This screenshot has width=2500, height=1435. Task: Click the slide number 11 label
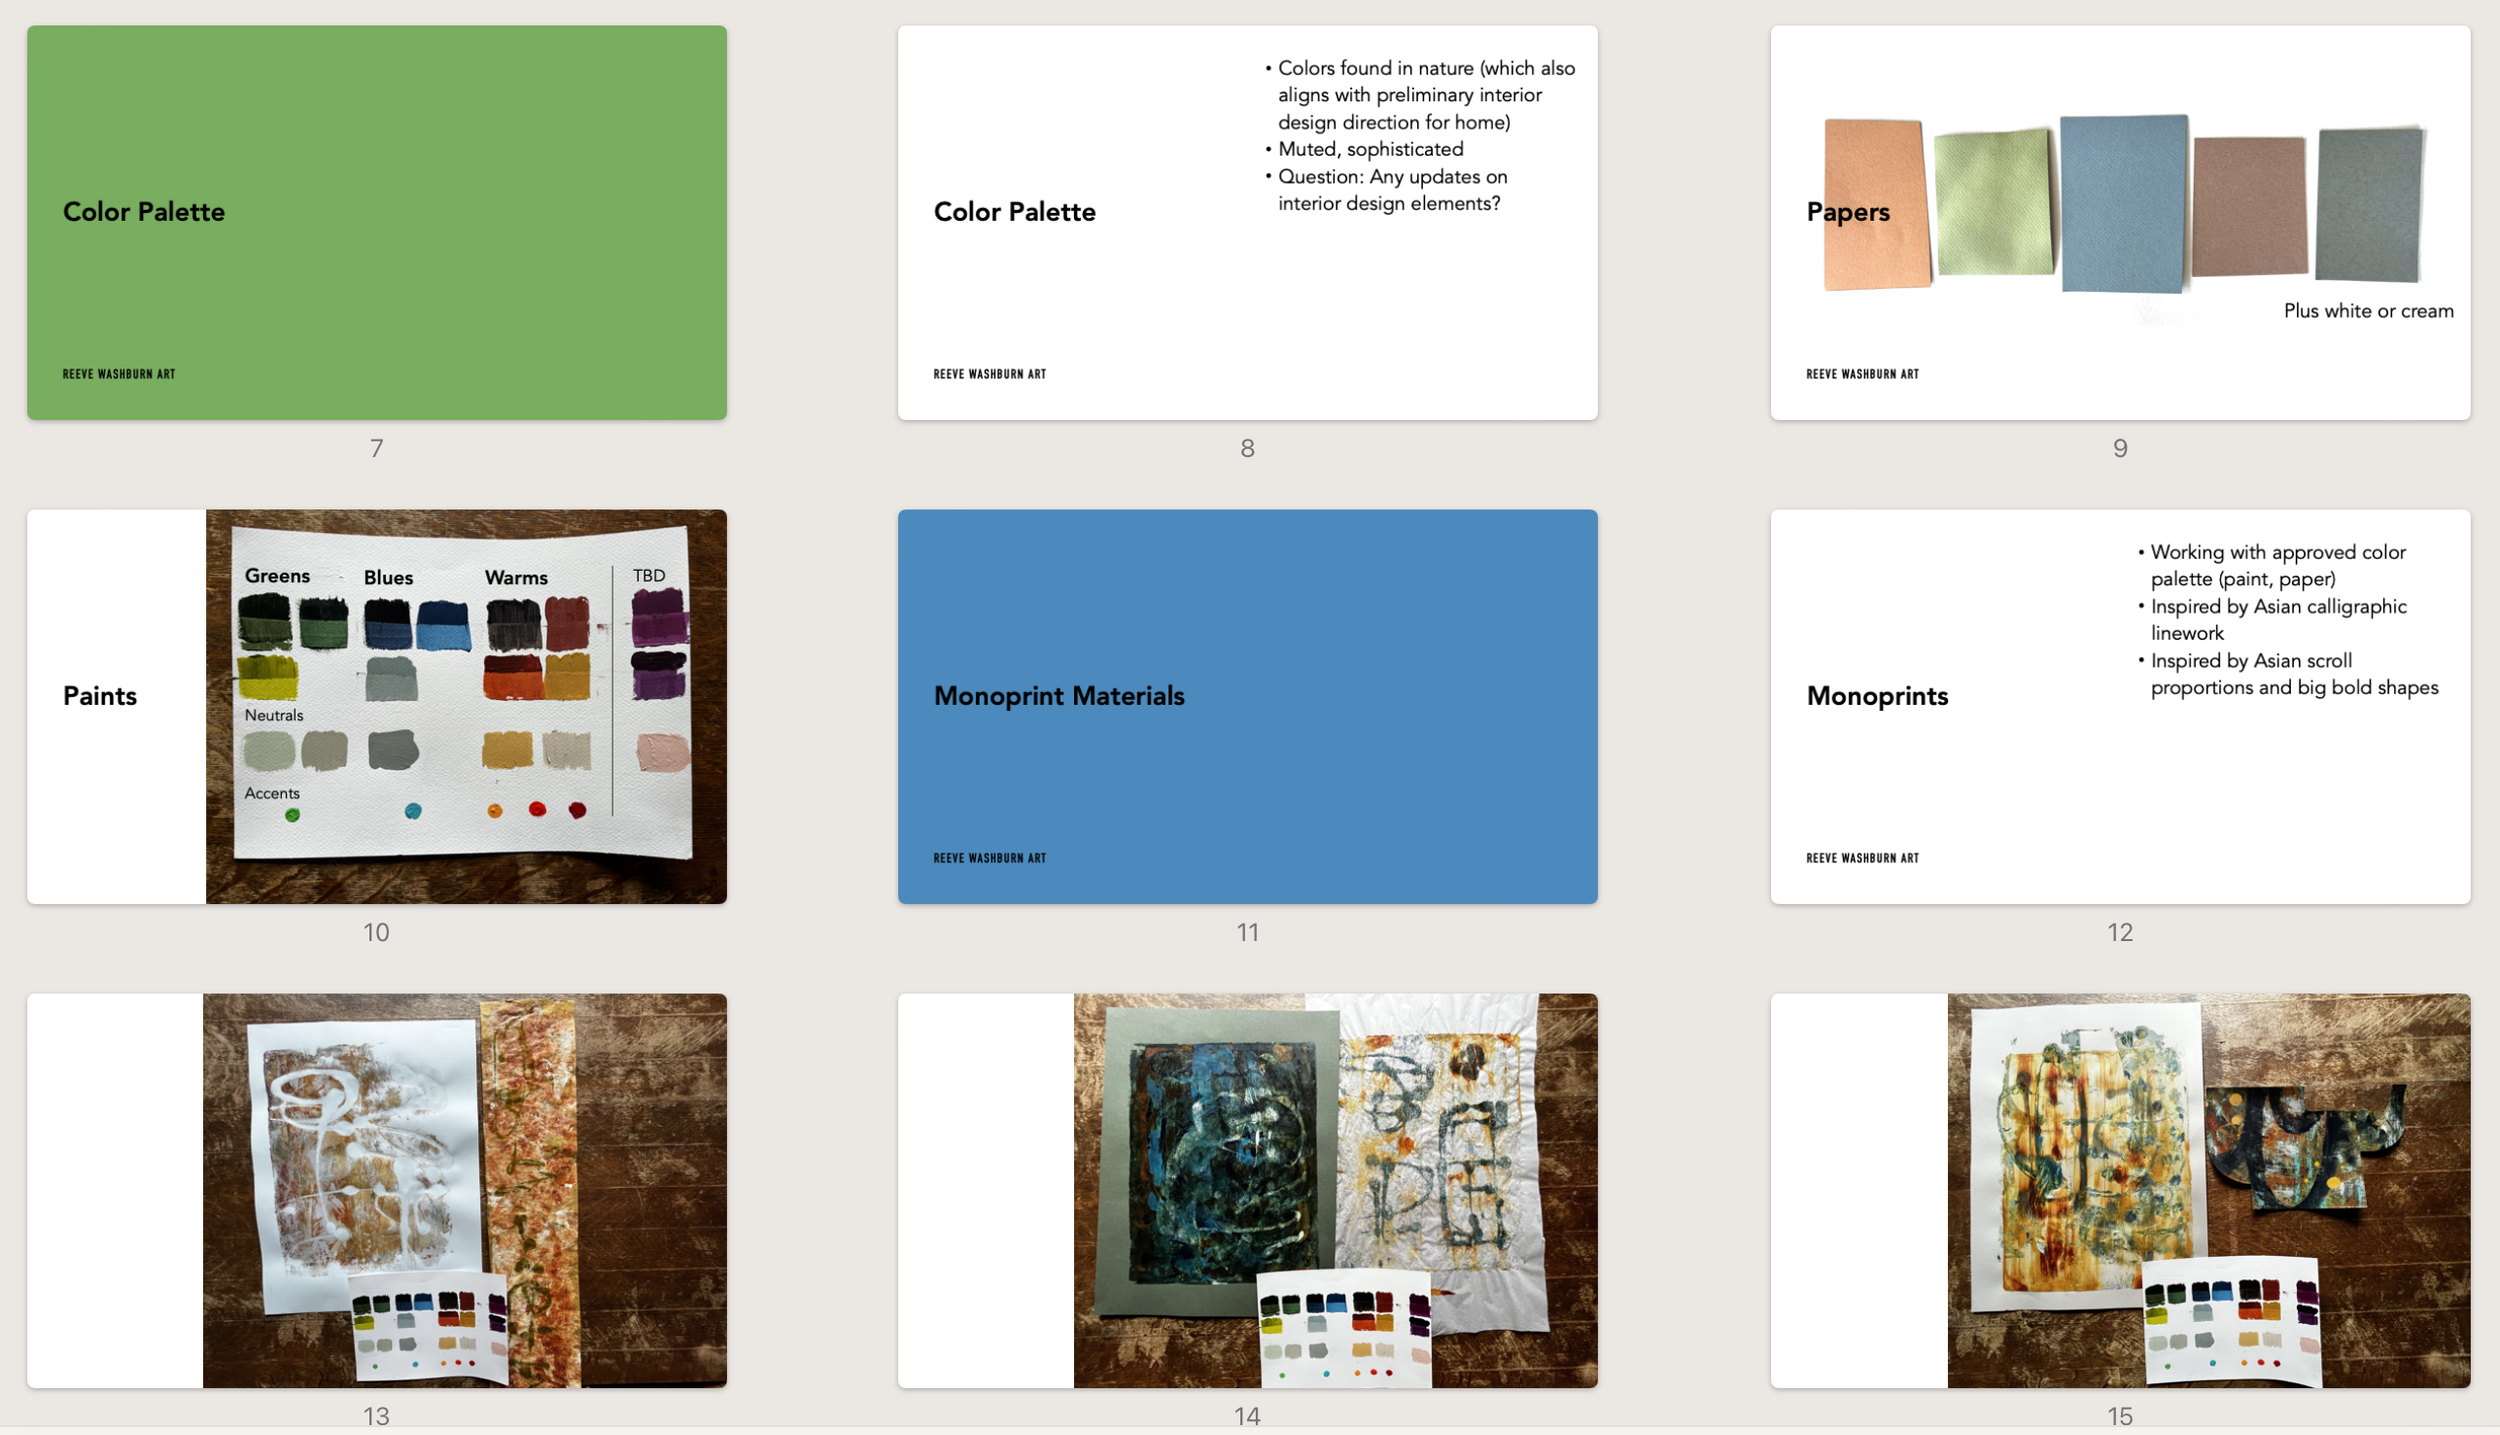click(x=1247, y=932)
